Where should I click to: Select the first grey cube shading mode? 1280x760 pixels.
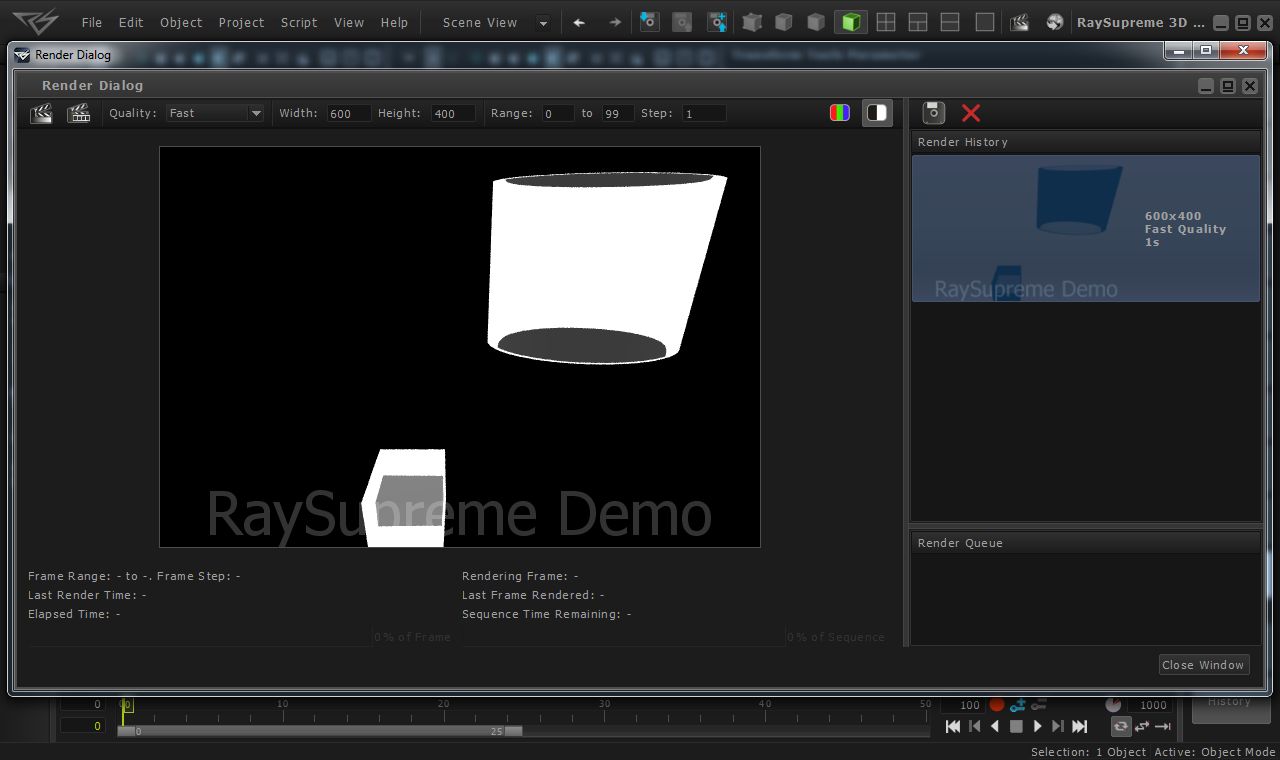[752, 21]
